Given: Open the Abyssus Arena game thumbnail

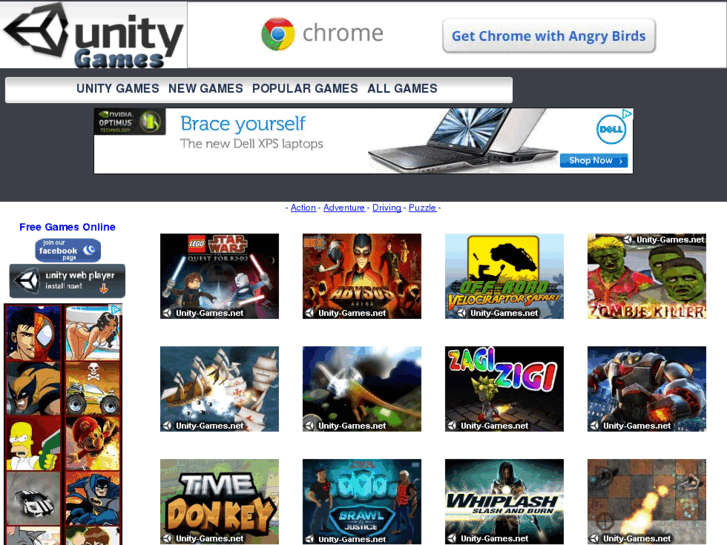Looking at the screenshot, I should [x=362, y=276].
